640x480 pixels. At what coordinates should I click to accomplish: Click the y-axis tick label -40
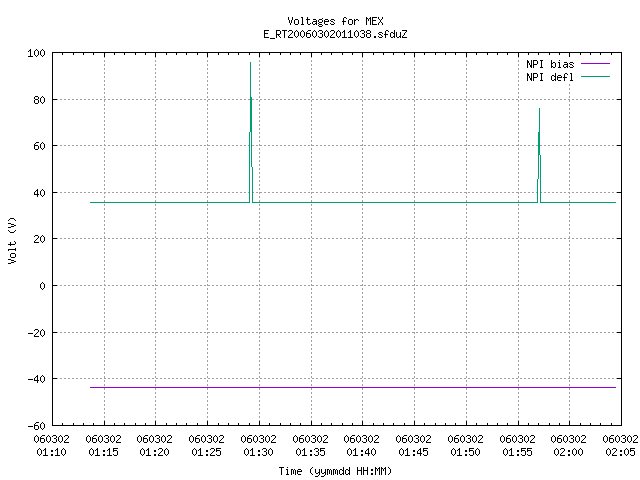(x=36, y=379)
